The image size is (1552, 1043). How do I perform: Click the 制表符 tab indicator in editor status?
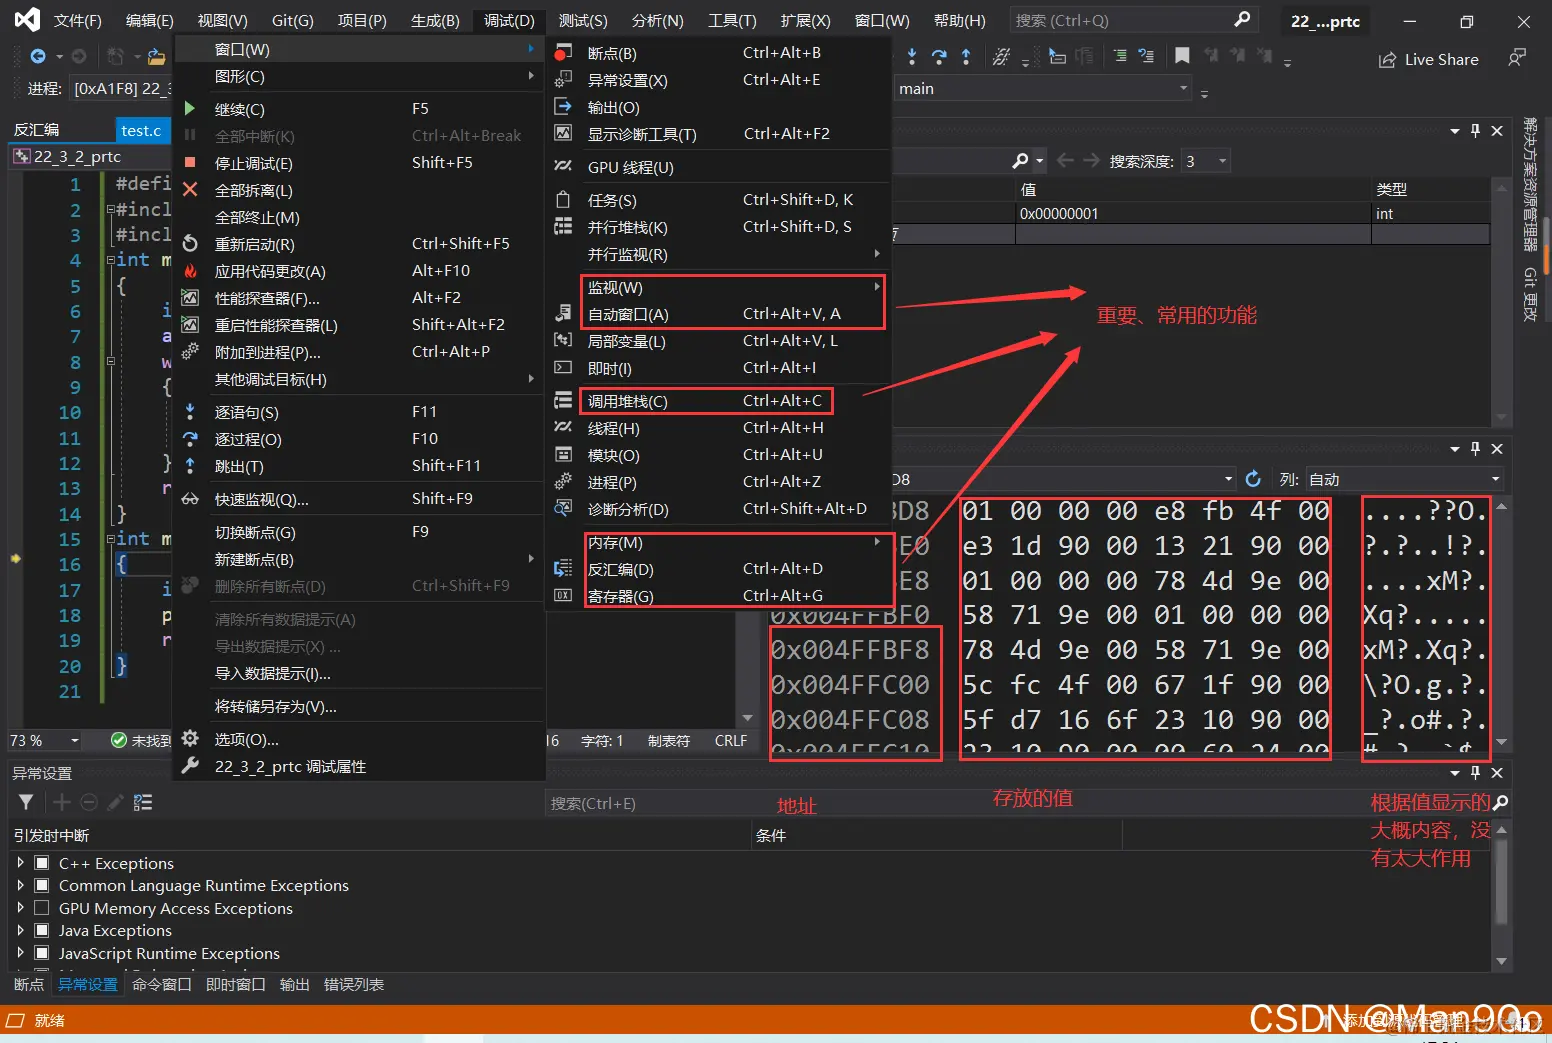669,740
